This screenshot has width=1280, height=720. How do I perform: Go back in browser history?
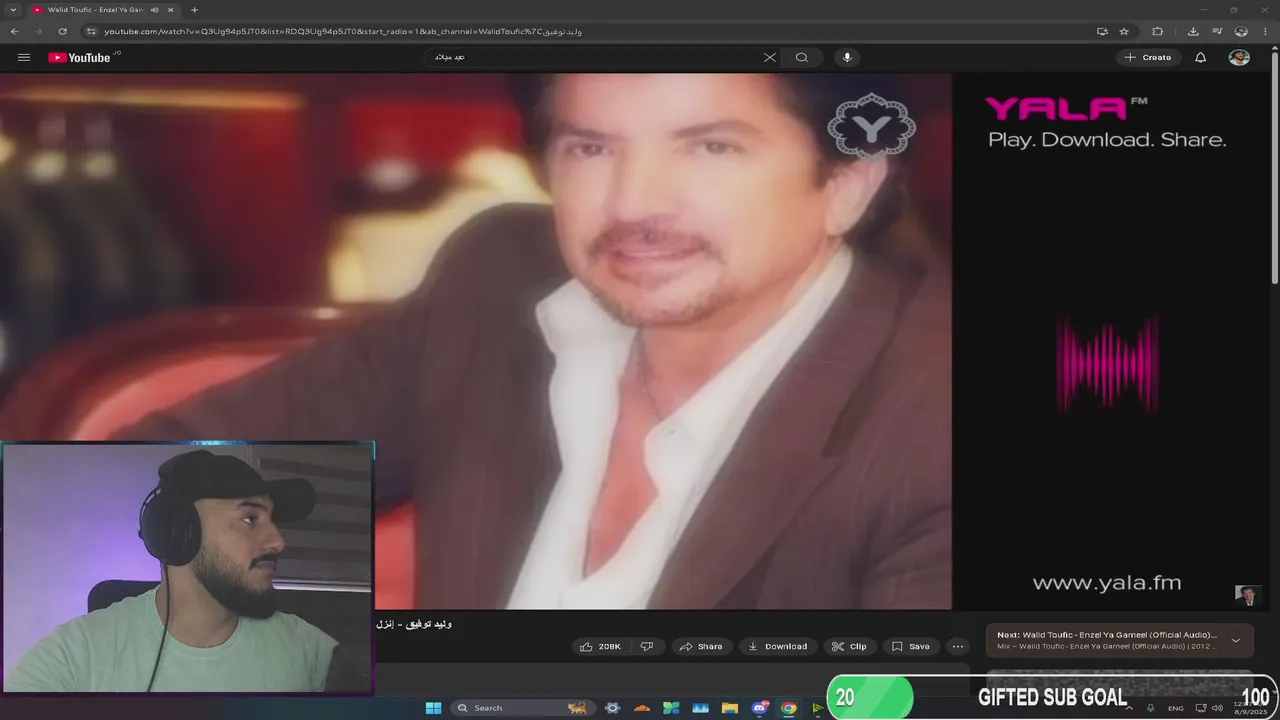tap(15, 31)
